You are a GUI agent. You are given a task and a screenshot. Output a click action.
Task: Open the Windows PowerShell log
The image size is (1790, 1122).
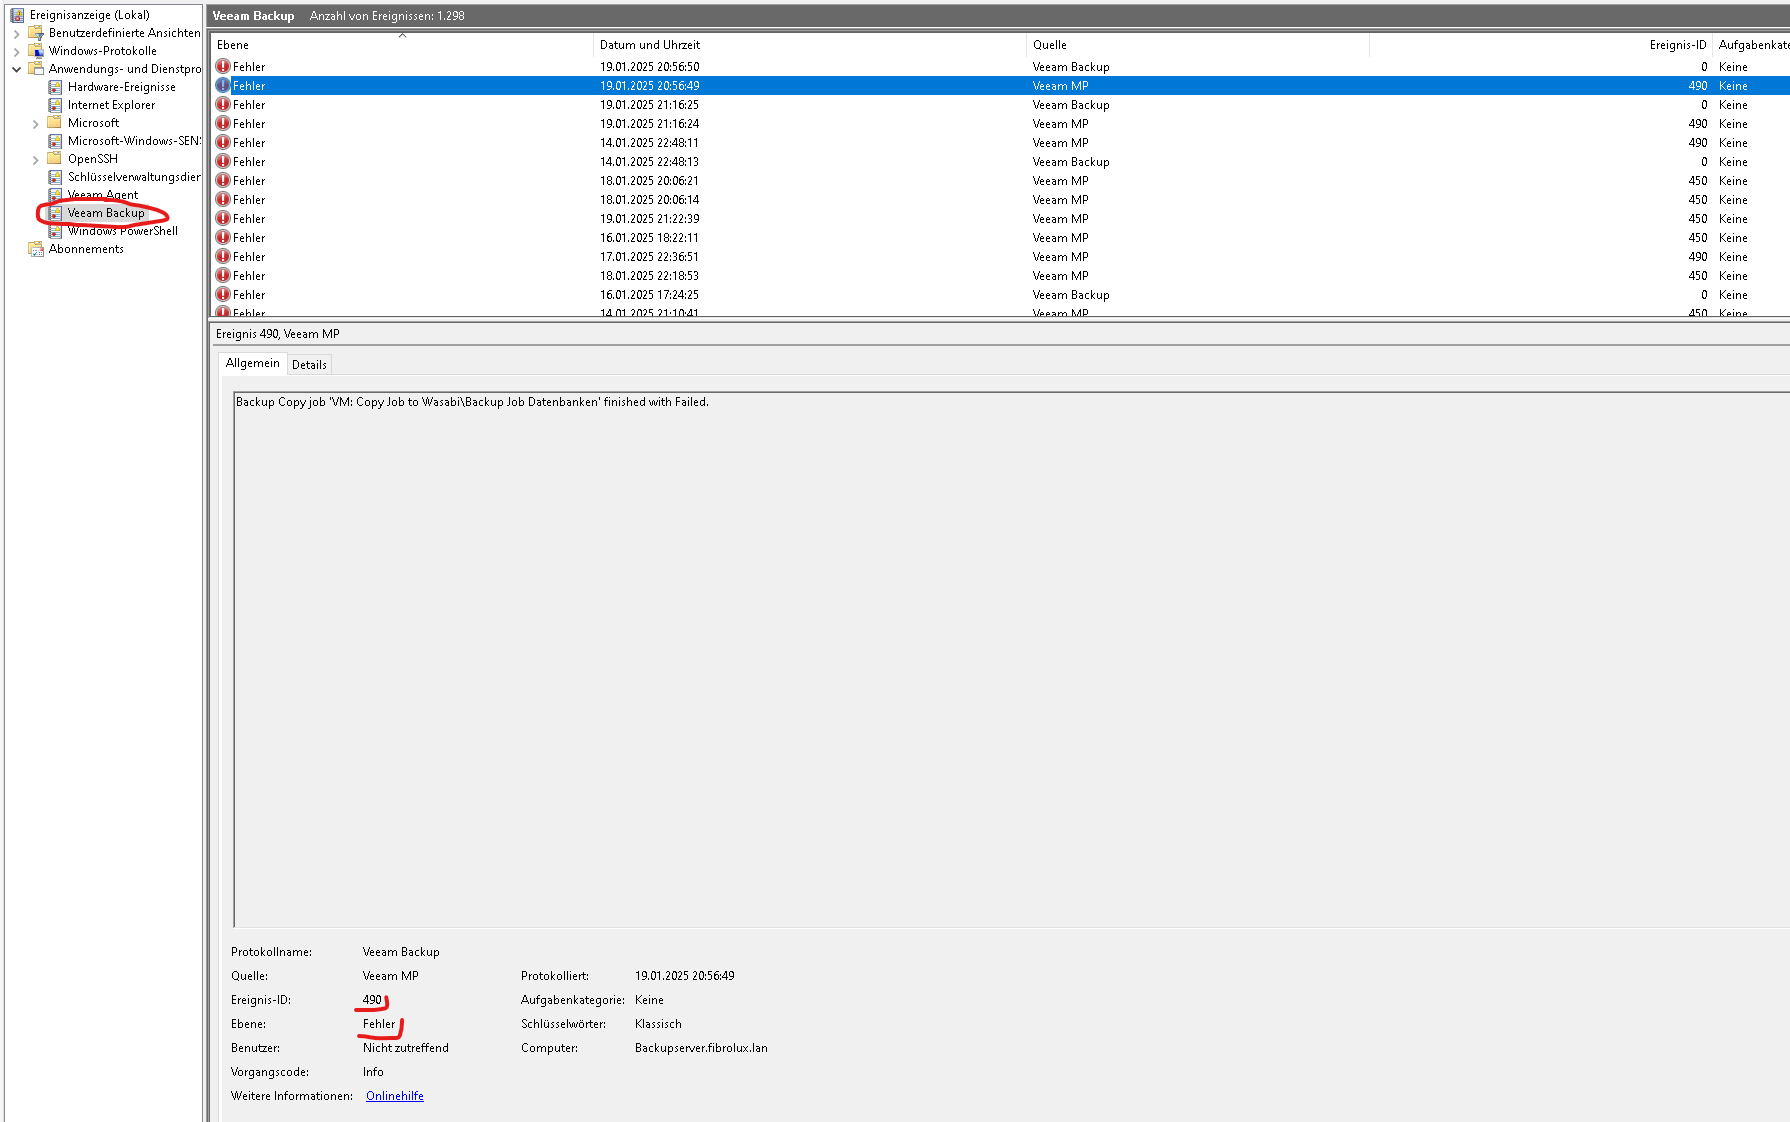(123, 231)
